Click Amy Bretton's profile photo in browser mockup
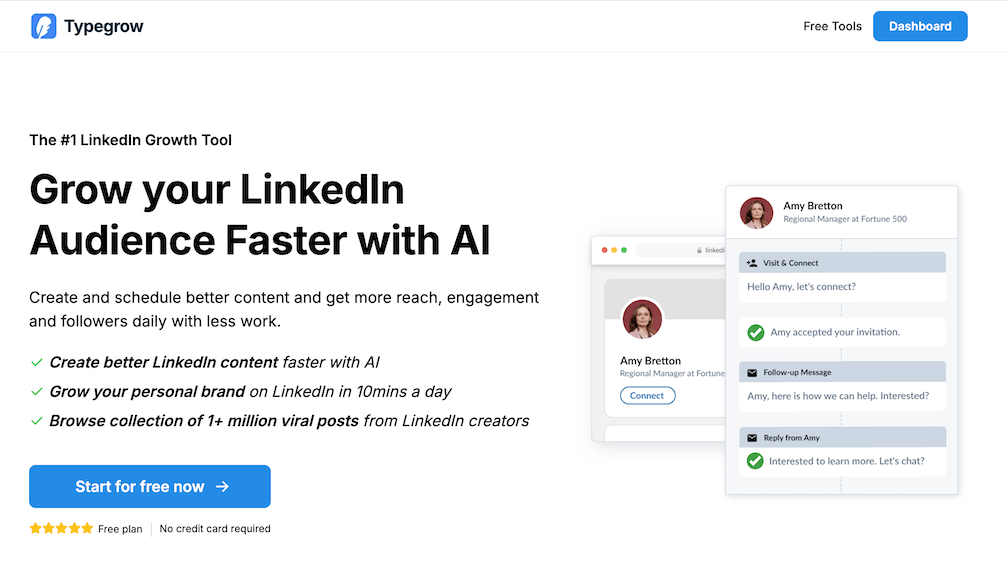 click(642, 319)
